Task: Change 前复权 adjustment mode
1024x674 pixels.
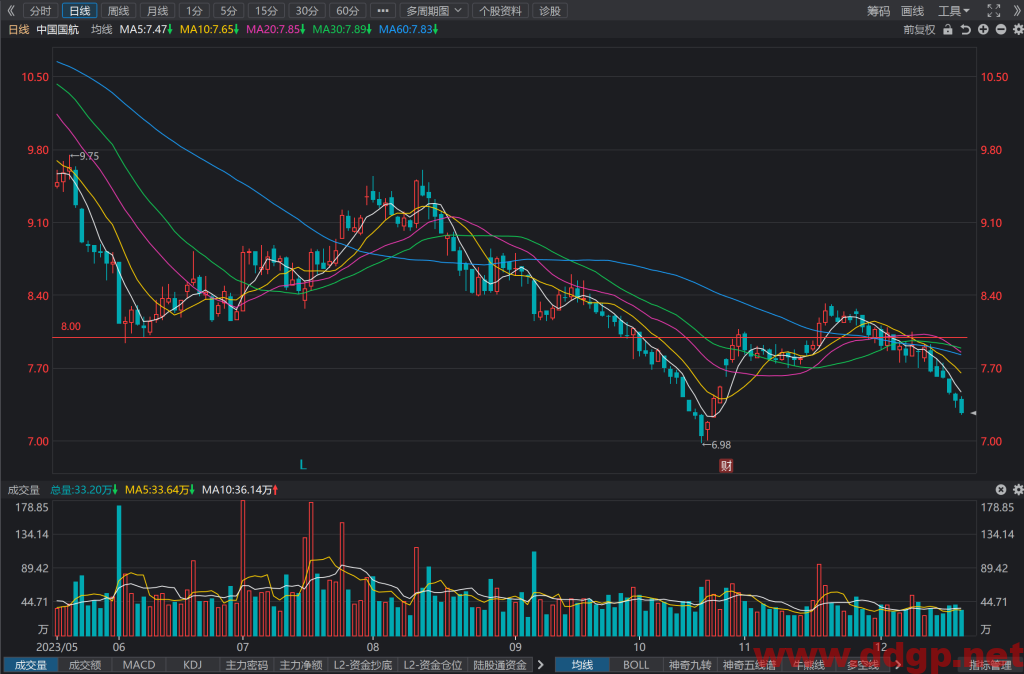Action: point(919,29)
